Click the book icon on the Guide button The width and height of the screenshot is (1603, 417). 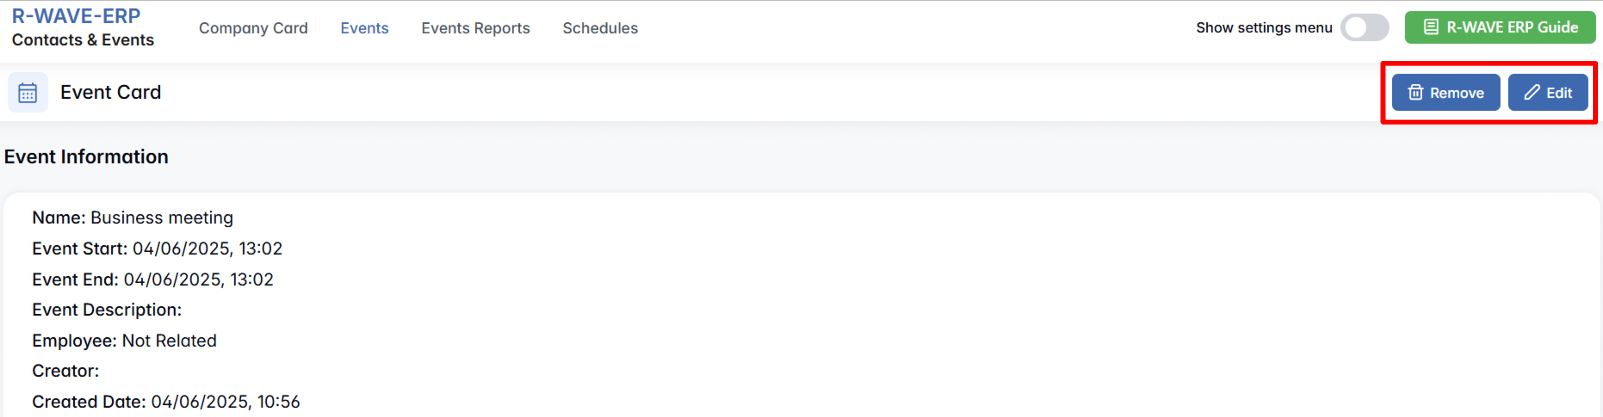(x=1431, y=27)
